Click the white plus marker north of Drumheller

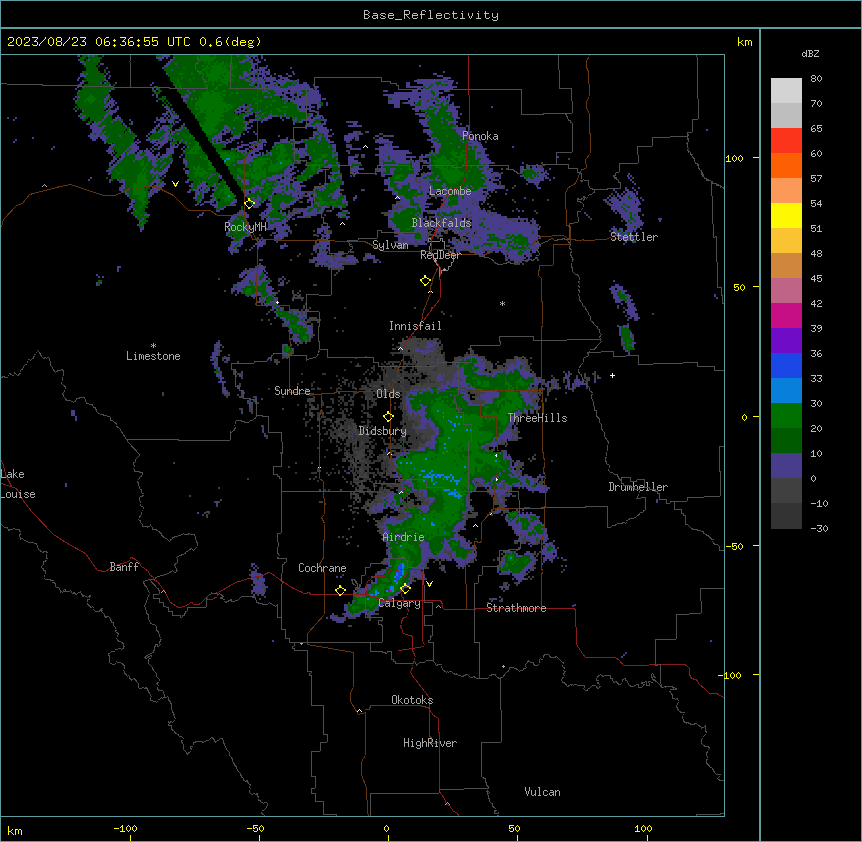coord(612,375)
